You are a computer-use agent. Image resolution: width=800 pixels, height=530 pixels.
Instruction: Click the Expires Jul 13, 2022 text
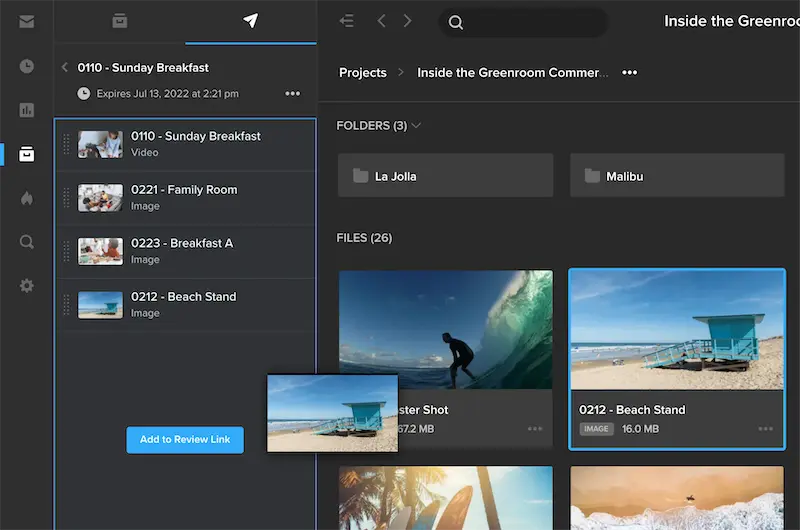tap(167, 93)
